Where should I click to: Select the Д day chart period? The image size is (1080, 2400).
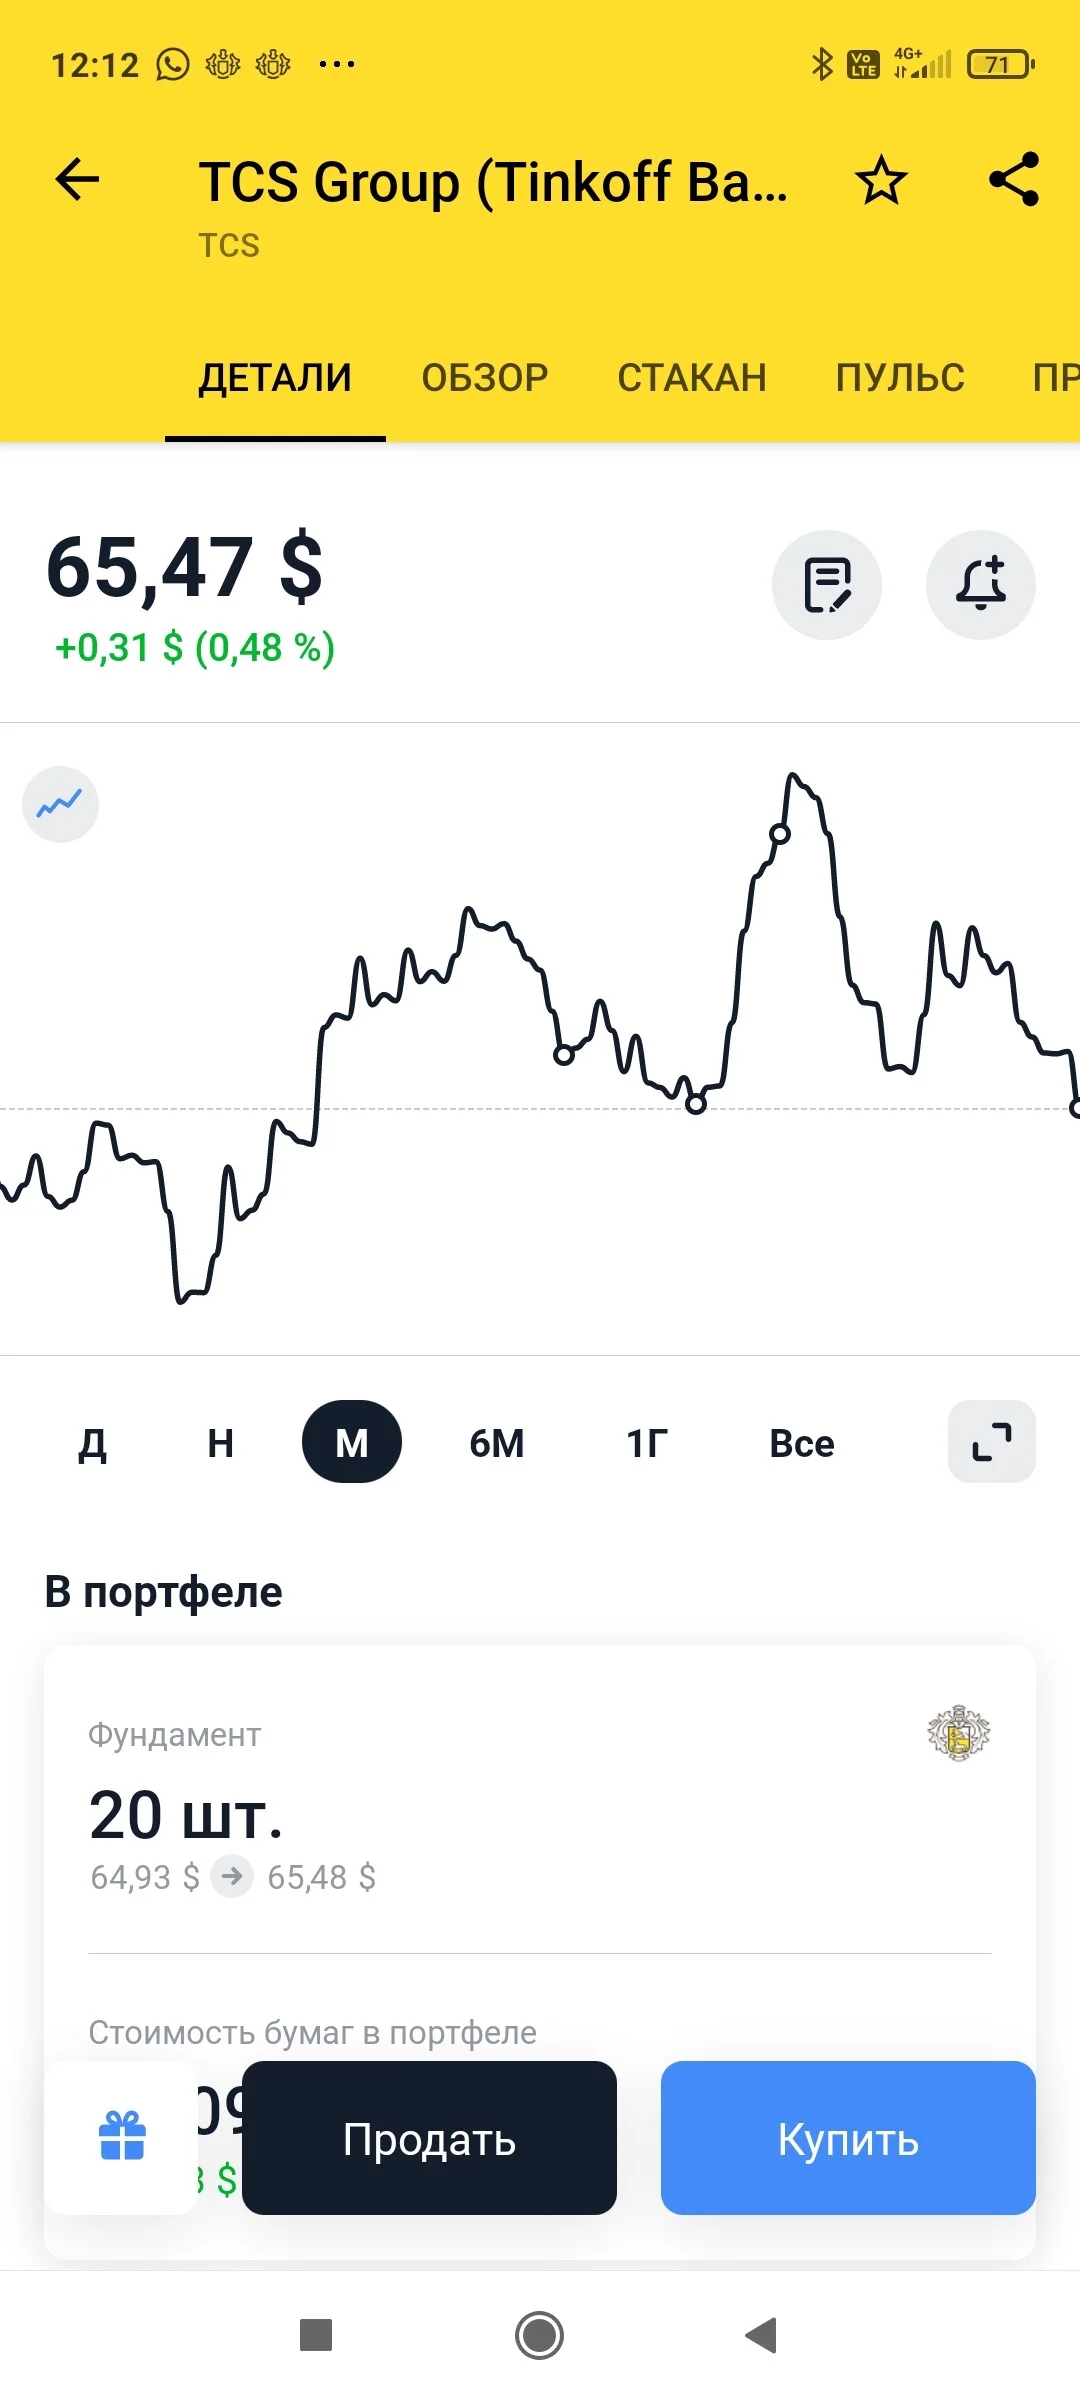[x=93, y=1443]
